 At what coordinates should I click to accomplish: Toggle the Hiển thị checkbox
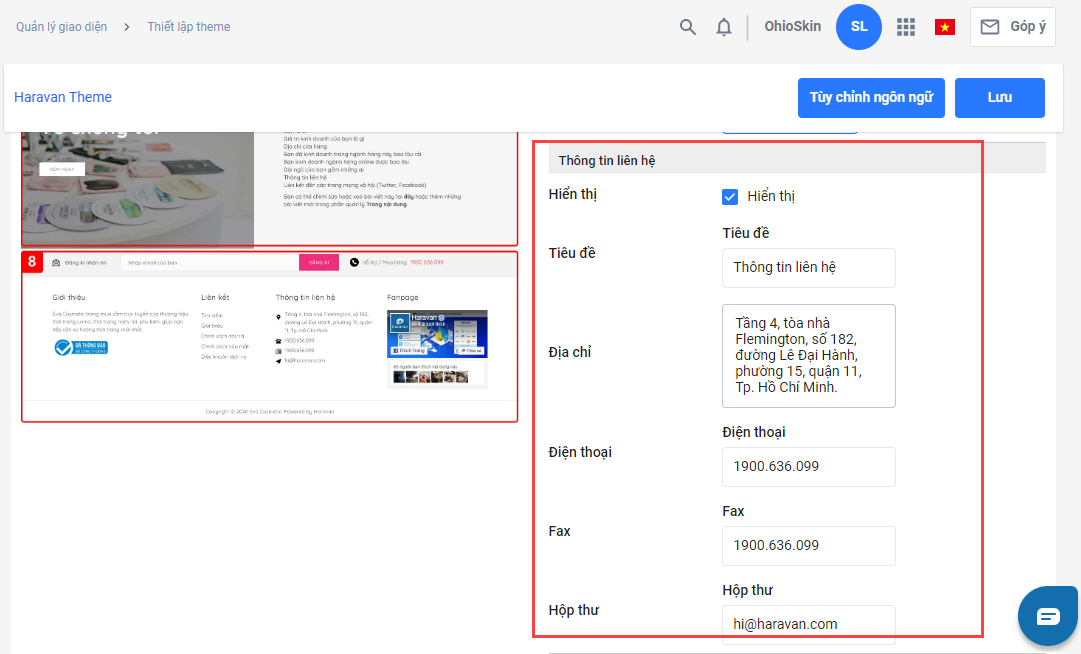[730, 196]
